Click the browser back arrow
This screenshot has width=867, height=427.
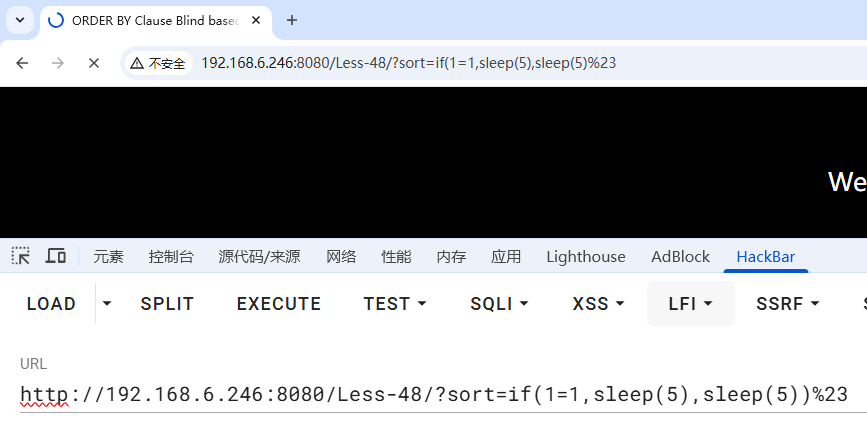[22, 63]
